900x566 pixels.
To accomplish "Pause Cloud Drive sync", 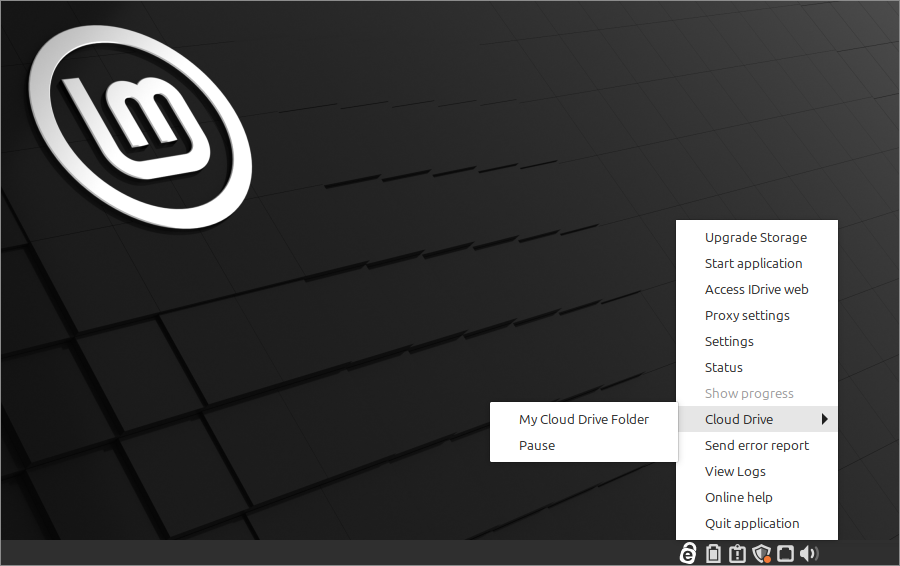I will (x=584, y=445).
